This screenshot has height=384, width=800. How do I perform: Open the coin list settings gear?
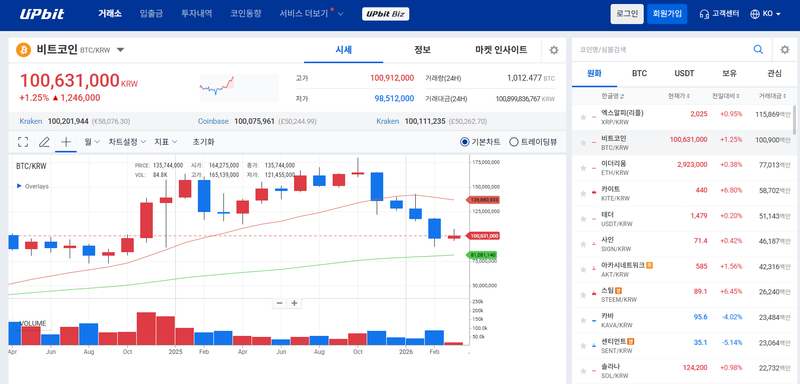(x=785, y=49)
